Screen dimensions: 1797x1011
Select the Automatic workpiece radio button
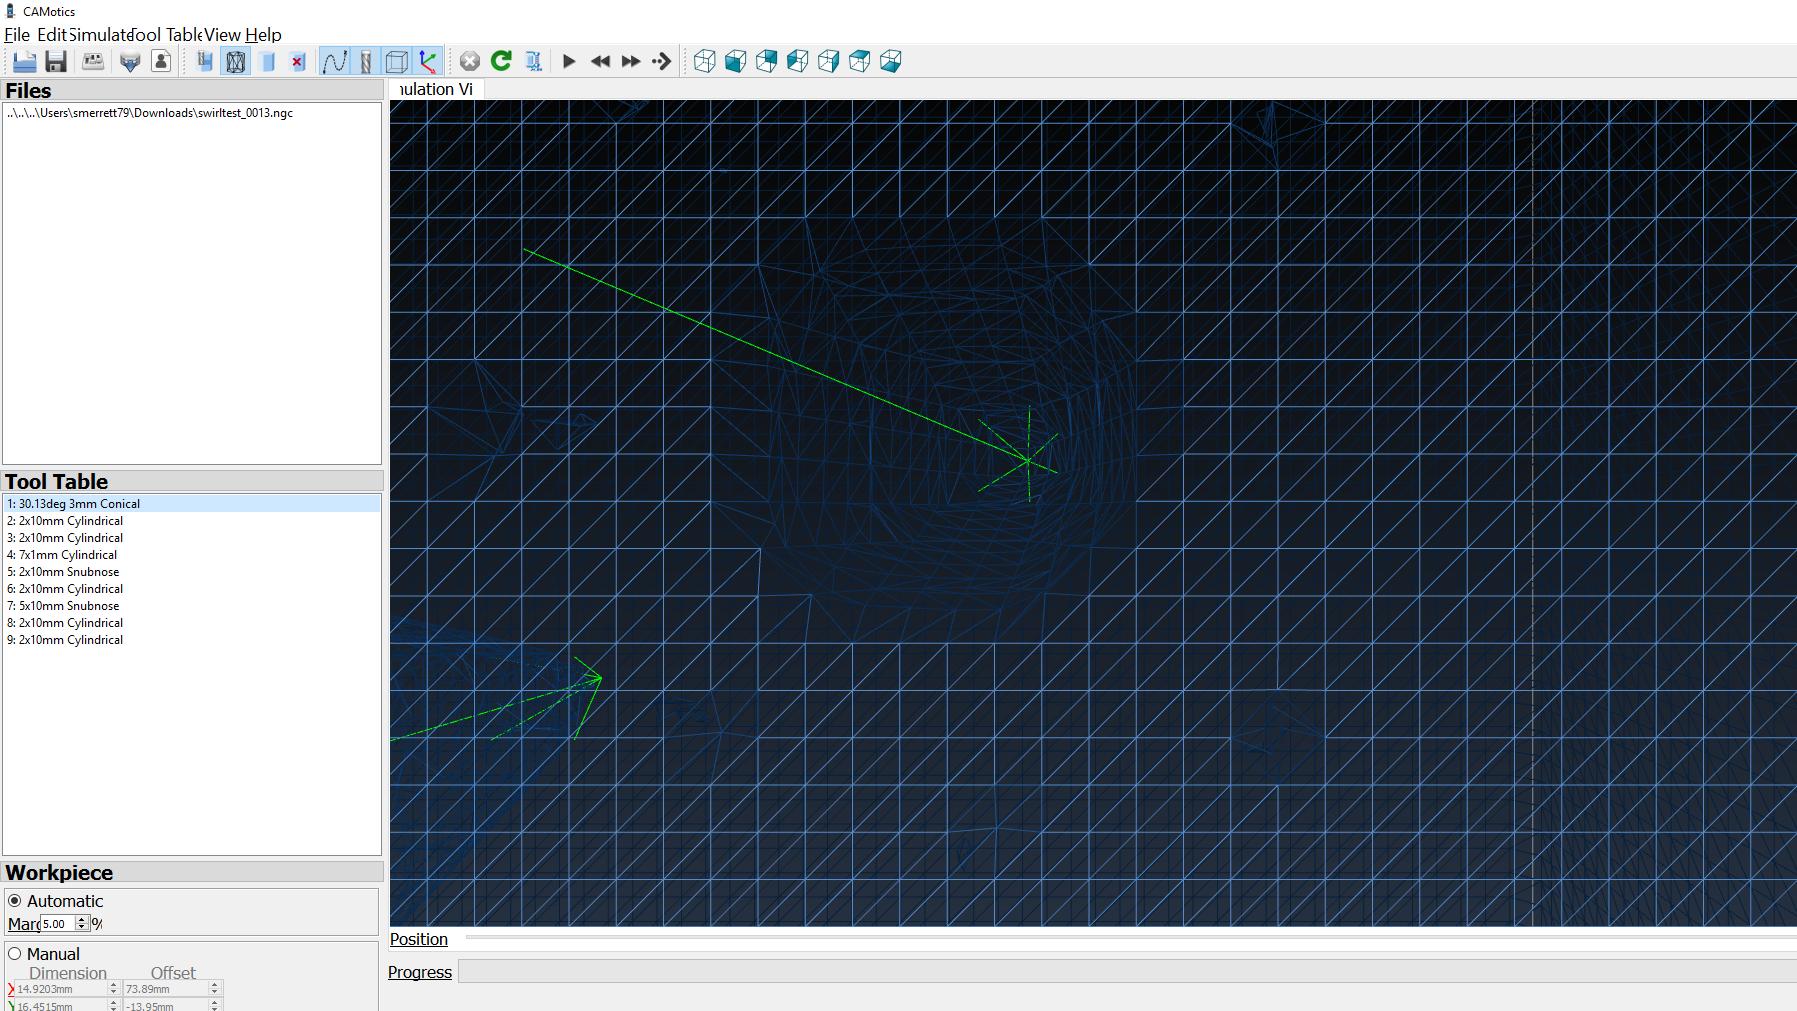(x=15, y=901)
